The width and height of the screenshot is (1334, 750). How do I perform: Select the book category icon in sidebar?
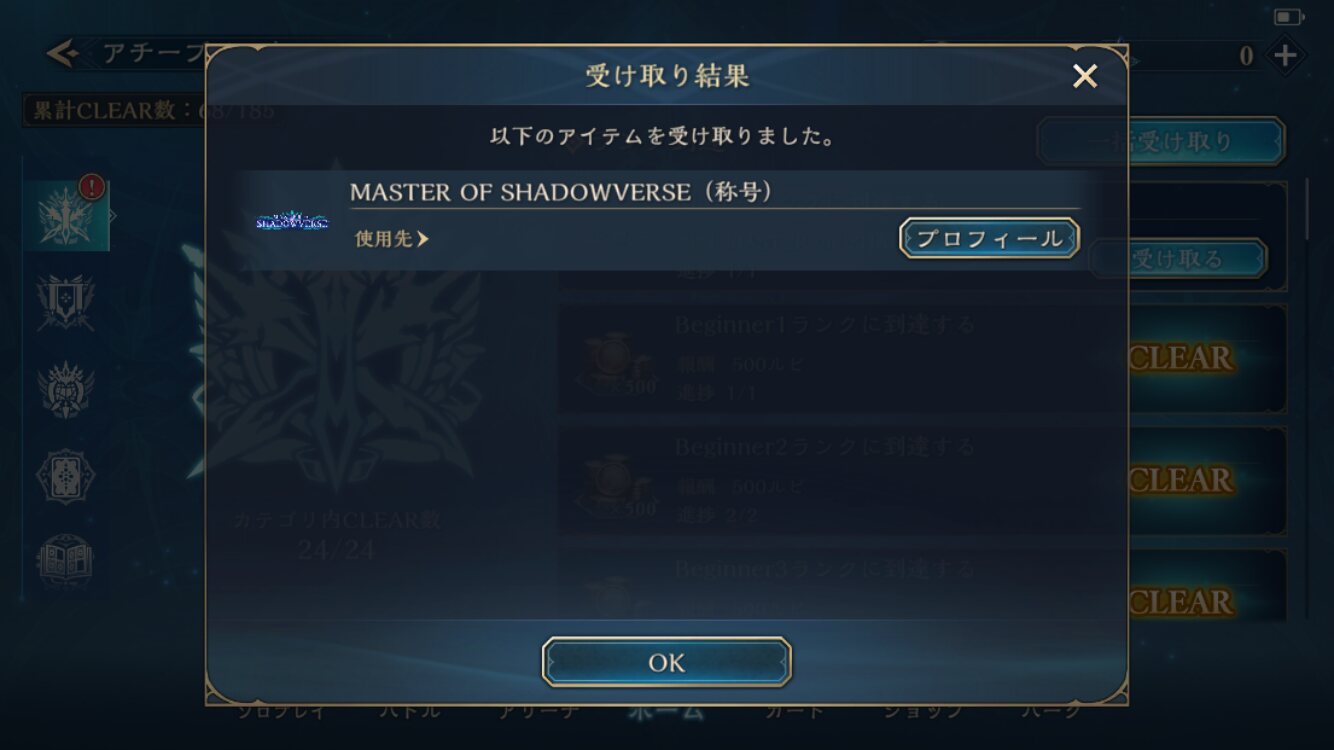pyautogui.click(x=66, y=563)
